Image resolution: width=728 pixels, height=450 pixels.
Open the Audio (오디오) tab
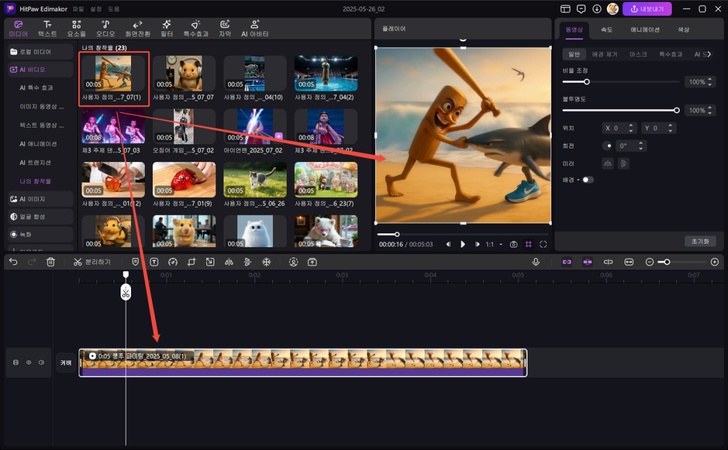click(105, 28)
